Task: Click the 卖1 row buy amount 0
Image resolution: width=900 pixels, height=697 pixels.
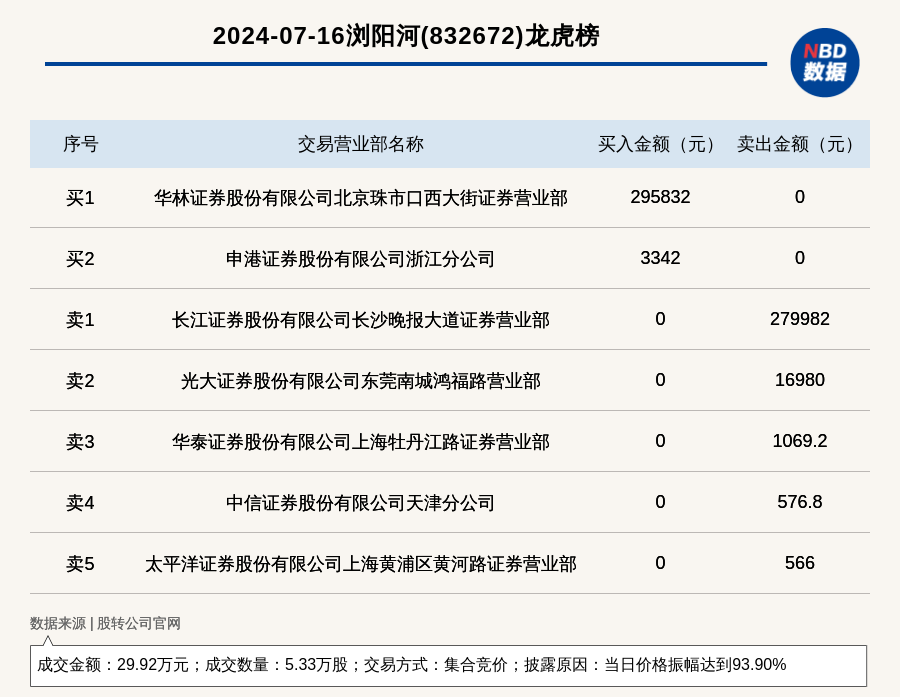Action: [x=660, y=319]
